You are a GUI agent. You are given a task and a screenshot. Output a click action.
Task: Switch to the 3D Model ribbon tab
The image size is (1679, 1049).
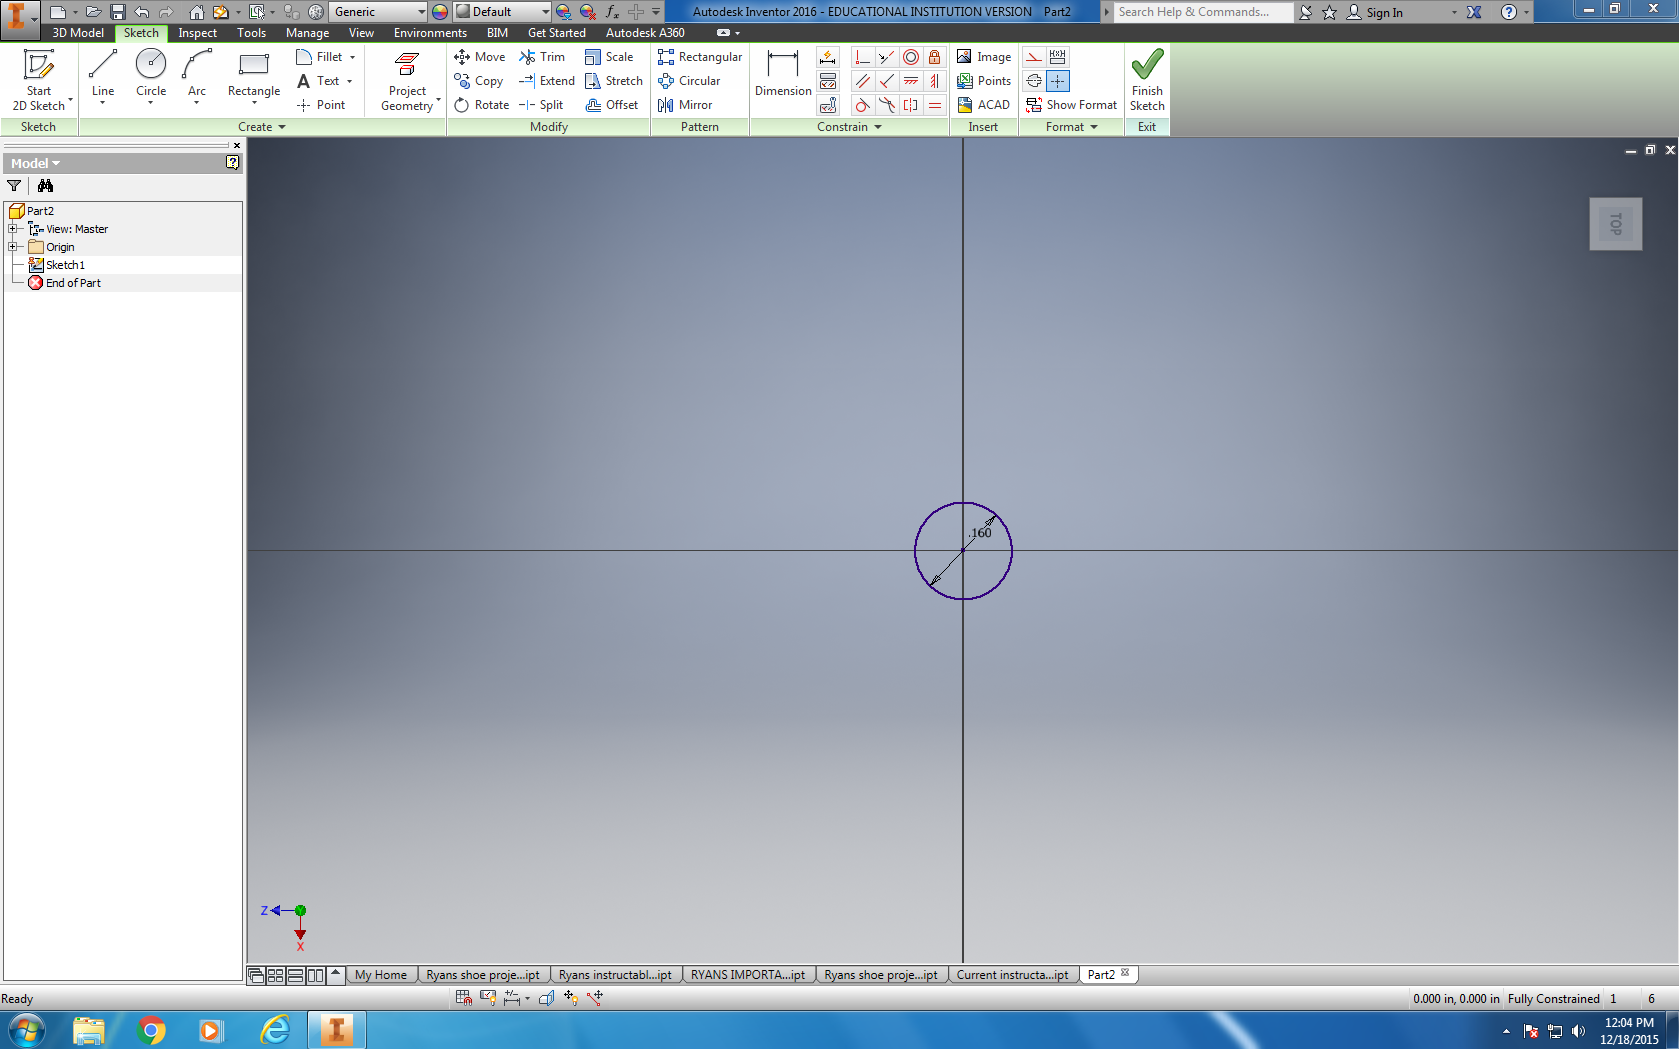pos(78,33)
